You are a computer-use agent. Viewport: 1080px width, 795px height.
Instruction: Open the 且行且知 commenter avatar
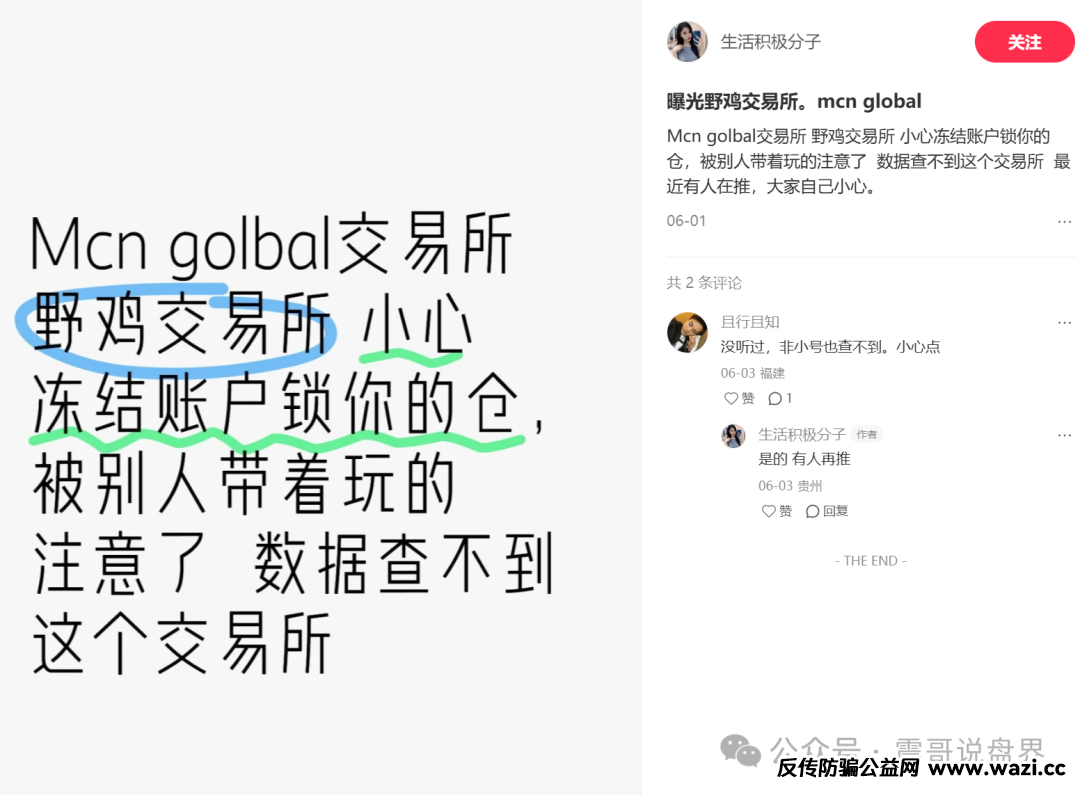click(687, 332)
